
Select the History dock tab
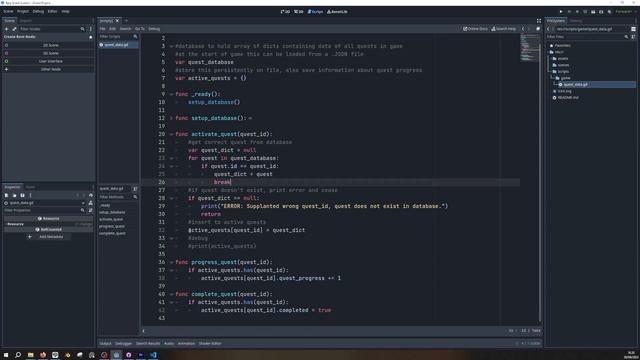tap(576, 20)
